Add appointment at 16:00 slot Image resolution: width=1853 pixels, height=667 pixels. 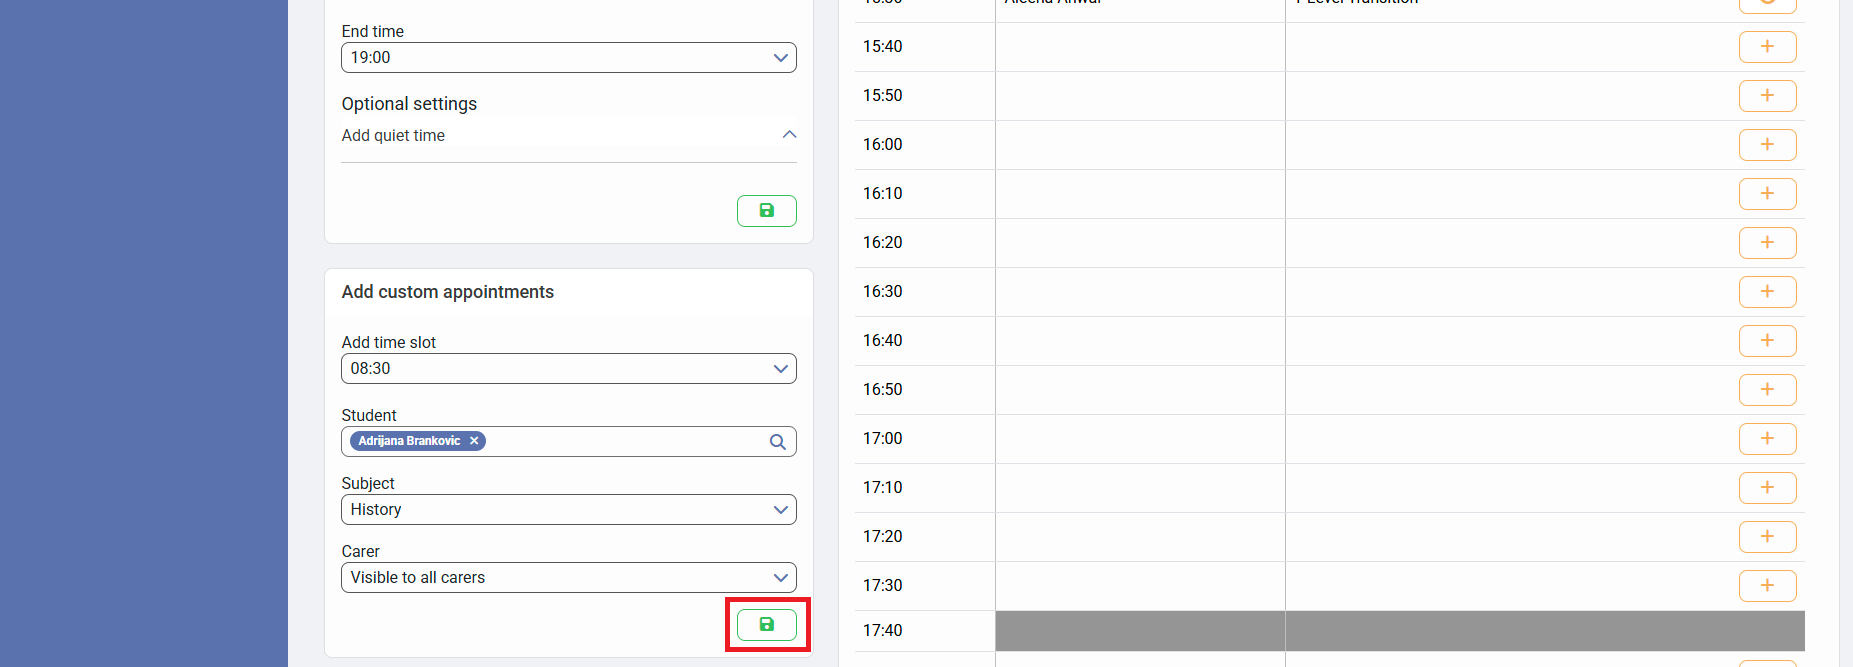coord(1767,145)
